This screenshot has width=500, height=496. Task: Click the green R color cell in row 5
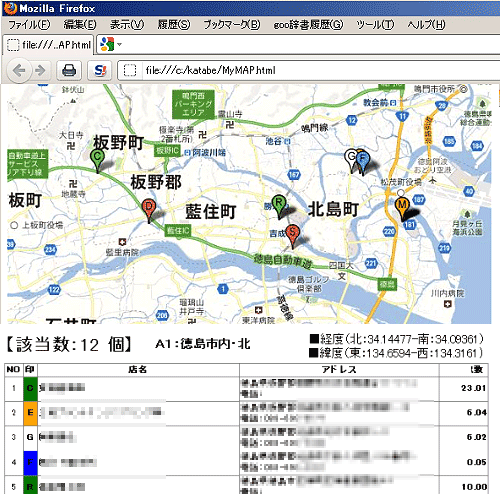pos(30,485)
